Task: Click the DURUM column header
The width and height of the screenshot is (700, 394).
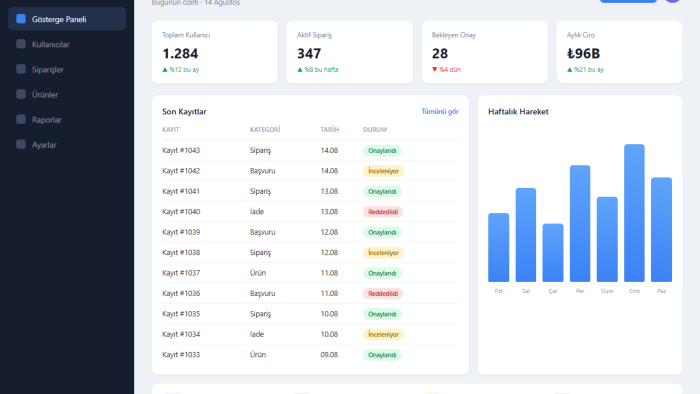Action: [x=375, y=130]
